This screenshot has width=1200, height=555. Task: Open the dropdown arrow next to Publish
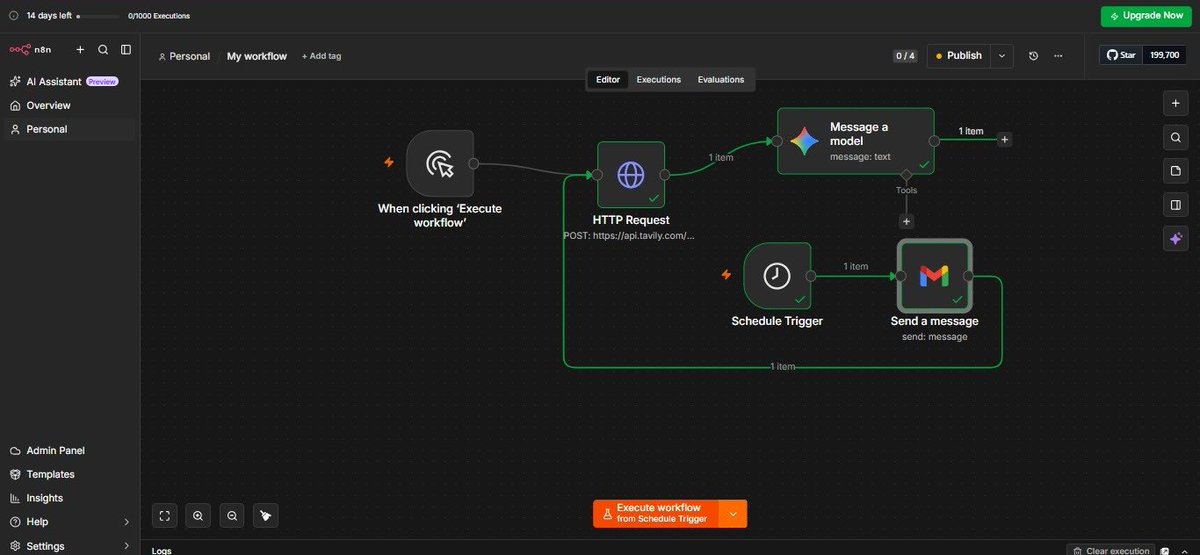pos(1002,56)
